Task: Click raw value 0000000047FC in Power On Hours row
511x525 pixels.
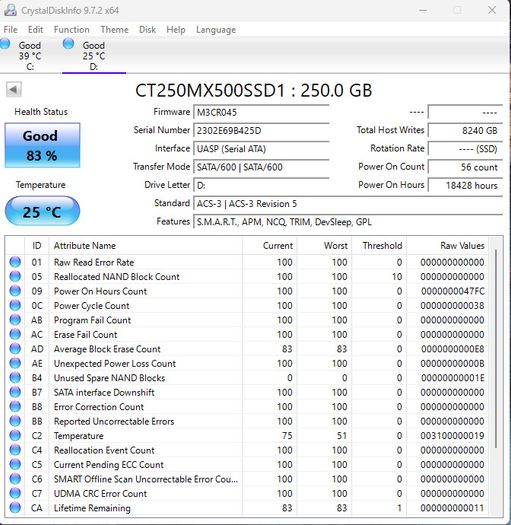Action: 453,291
